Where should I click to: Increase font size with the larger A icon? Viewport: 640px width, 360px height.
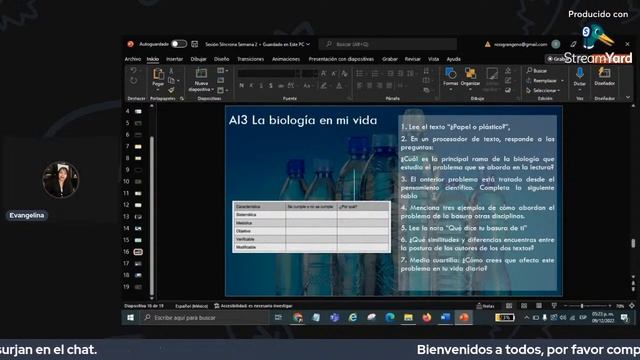pos(324,73)
